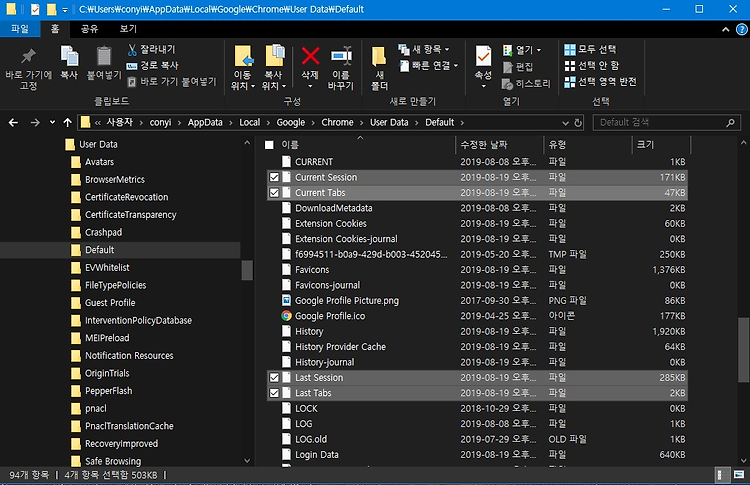Open Easy access (빠른 연결) dropdown
The image size is (750, 485).
click(429, 66)
